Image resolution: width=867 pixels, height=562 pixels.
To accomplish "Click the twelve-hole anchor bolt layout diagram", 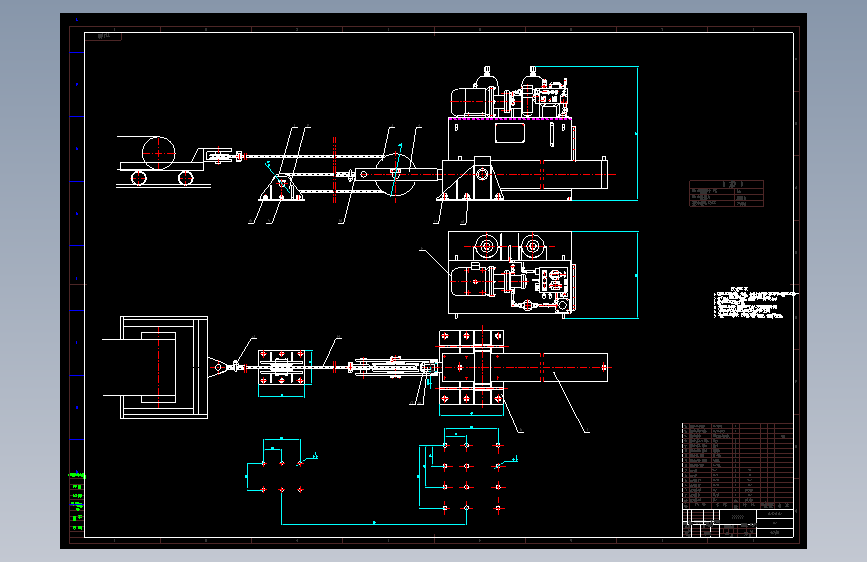I will pyautogui.click(x=468, y=470).
